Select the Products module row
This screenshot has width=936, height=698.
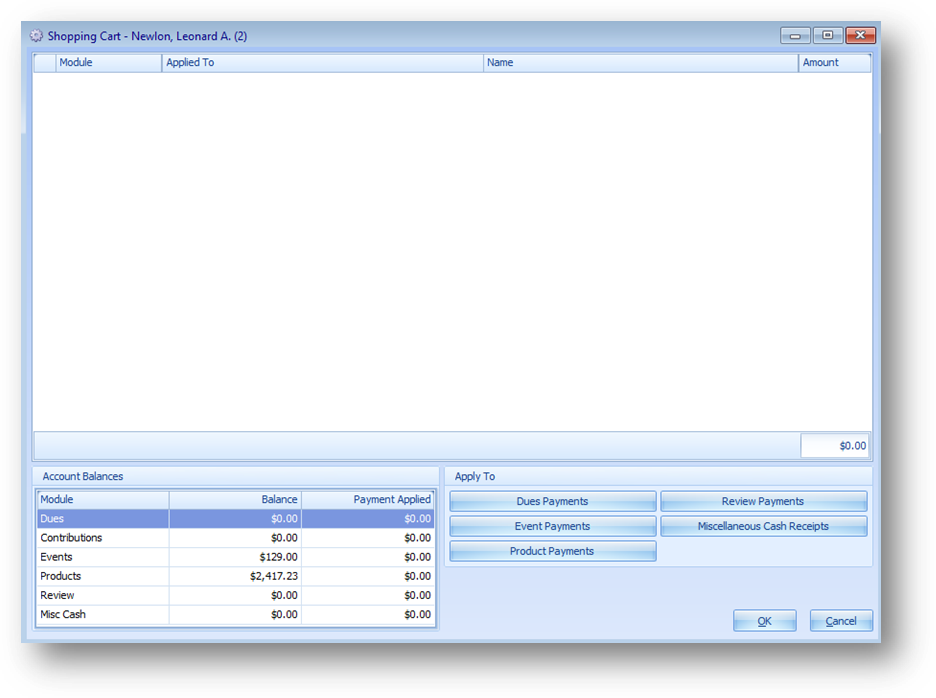[x=236, y=576]
